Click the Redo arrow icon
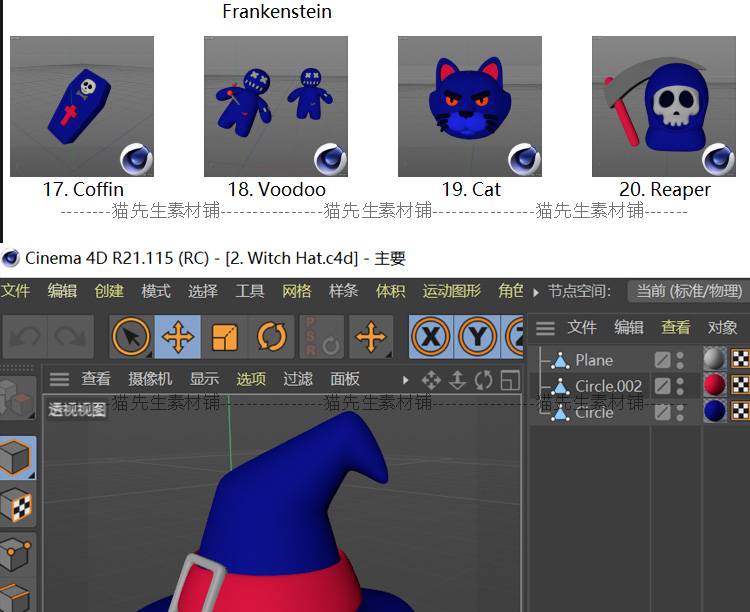 tap(70, 337)
